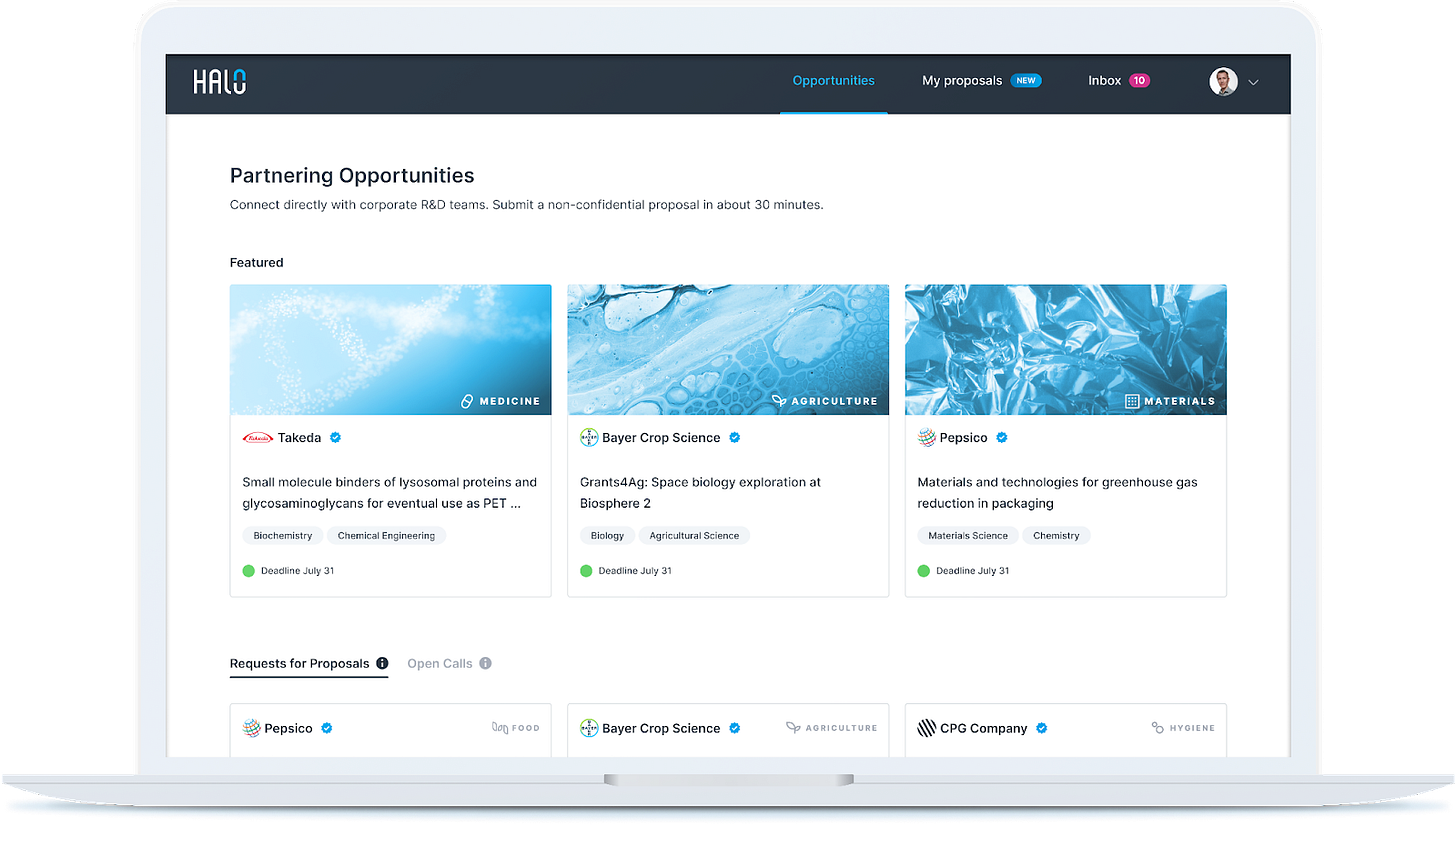Open greenhouse gas reduction in packaging title
This screenshot has width=1456, height=846.
click(x=1057, y=493)
